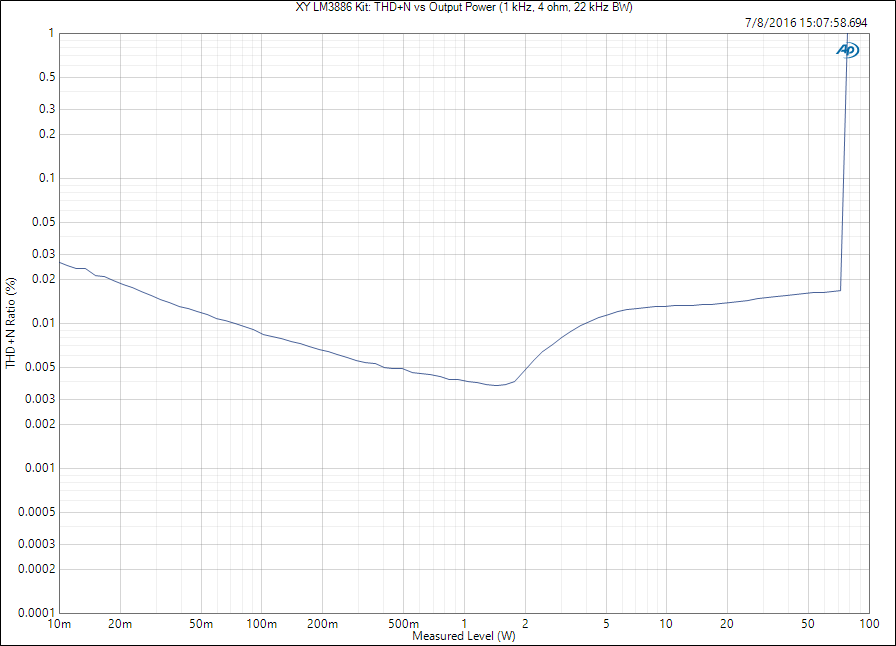The width and height of the screenshot is (896, 646).
Task: Click the curve start at 10m W
Action: (61, 262)
